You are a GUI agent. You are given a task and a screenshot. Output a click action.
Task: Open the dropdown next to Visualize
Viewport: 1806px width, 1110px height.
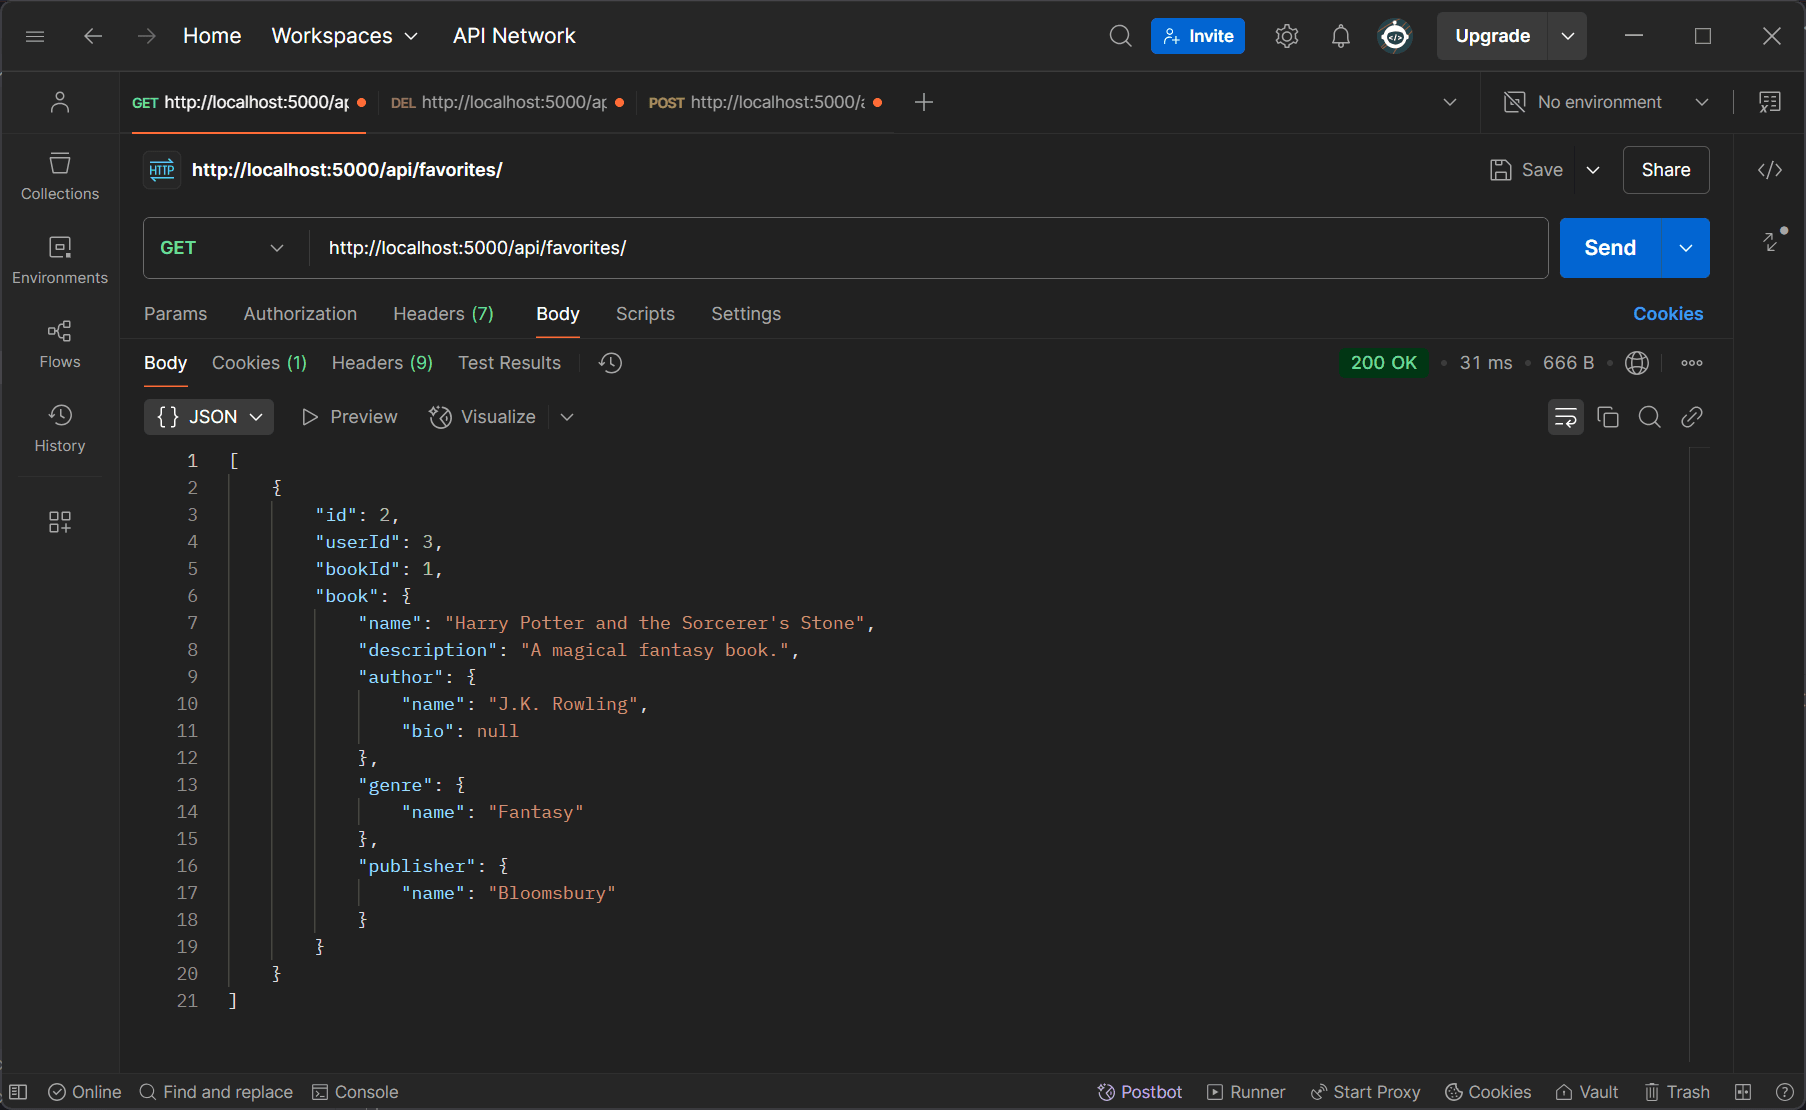pyautogui.click(x=567, y=417)
